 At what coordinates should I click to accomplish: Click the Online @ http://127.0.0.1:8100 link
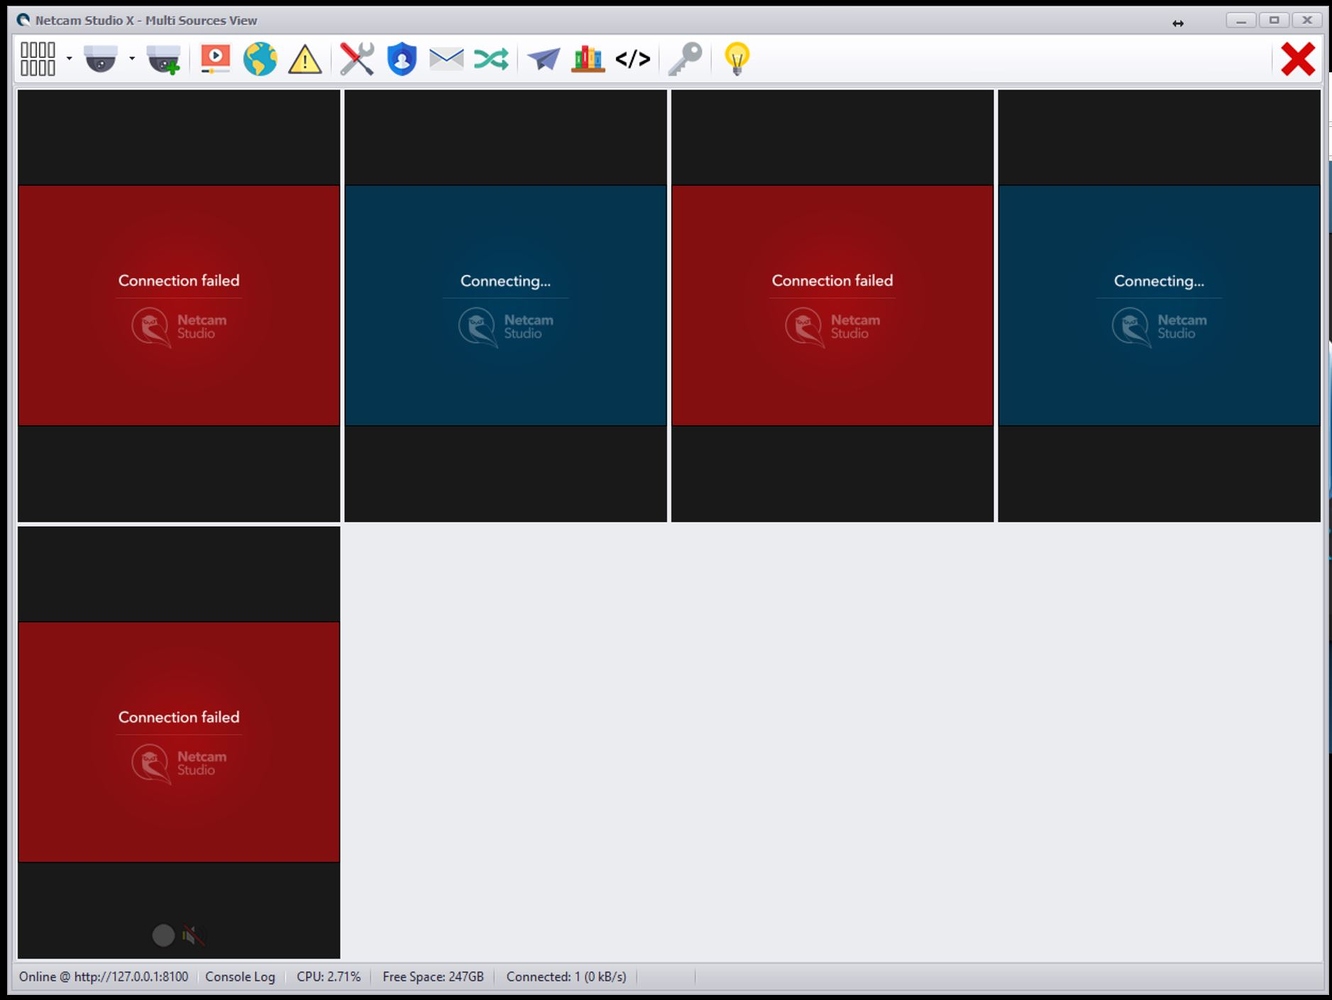[x=103, y=977]
